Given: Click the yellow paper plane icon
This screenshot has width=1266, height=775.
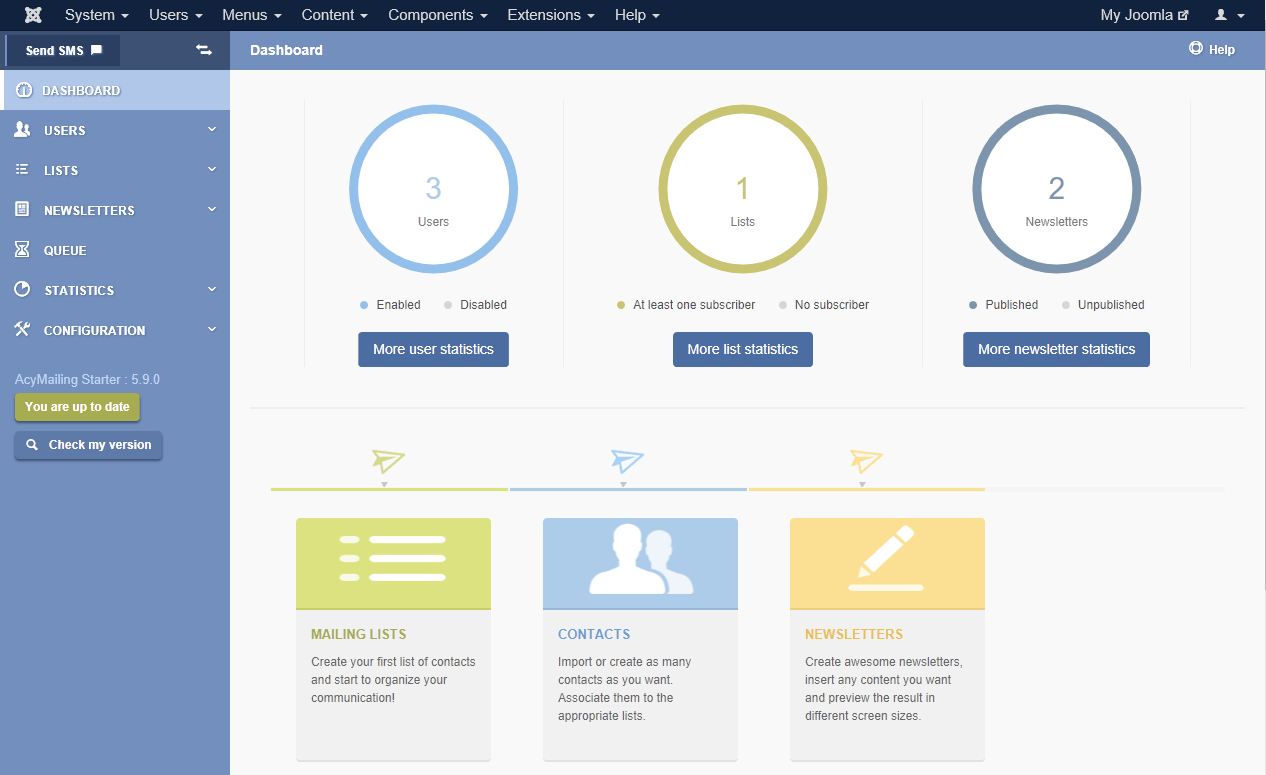Looking at the screenshot, I should (x=866, y=461).
